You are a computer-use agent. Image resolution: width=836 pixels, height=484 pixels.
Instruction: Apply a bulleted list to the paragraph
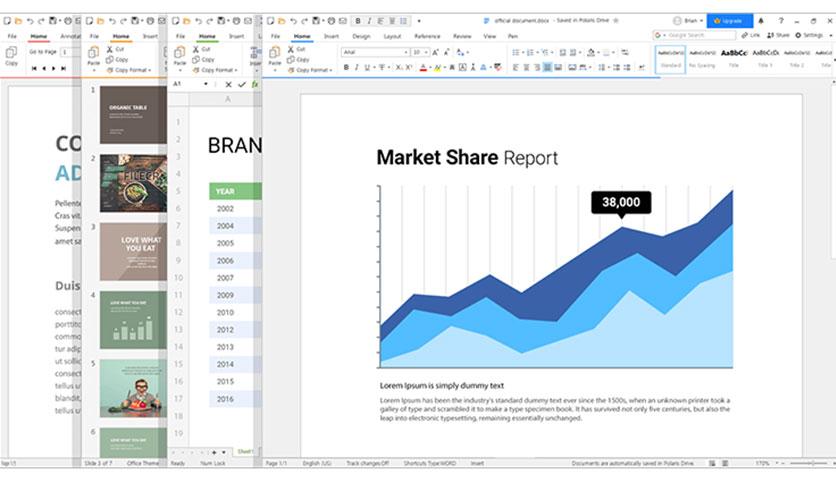coord(515,52)
